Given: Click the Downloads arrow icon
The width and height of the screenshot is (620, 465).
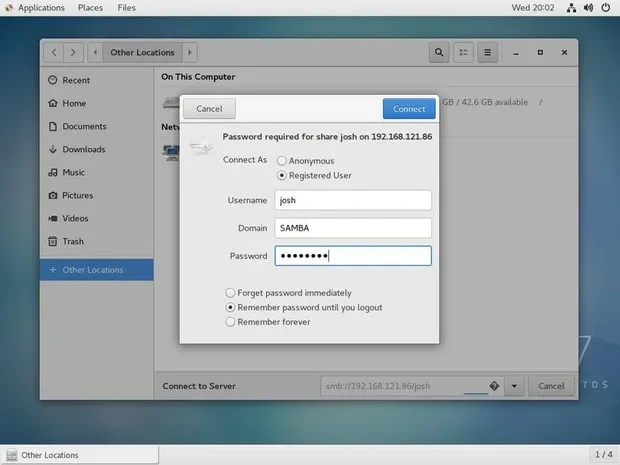Looking at the screenshot, I should point(53,149).
